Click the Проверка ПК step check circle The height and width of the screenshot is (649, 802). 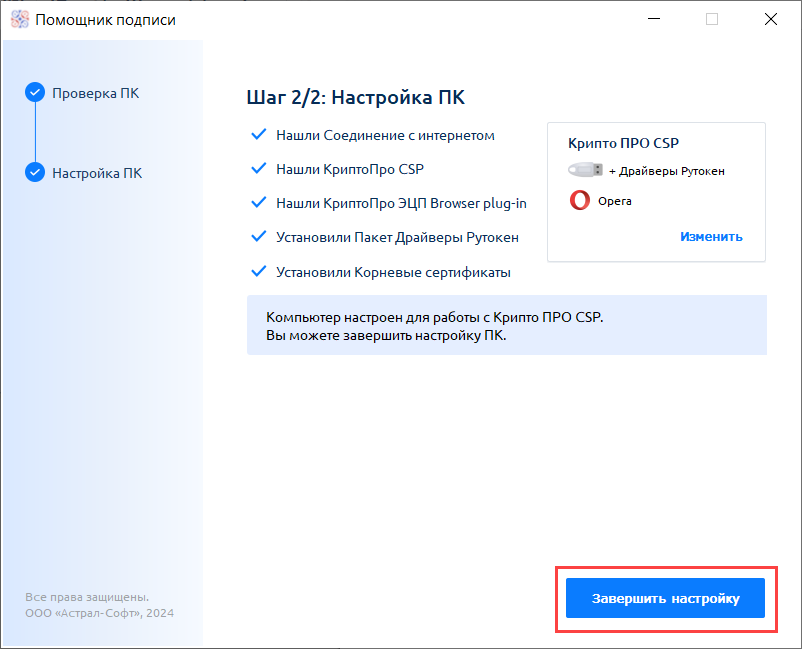35,93
